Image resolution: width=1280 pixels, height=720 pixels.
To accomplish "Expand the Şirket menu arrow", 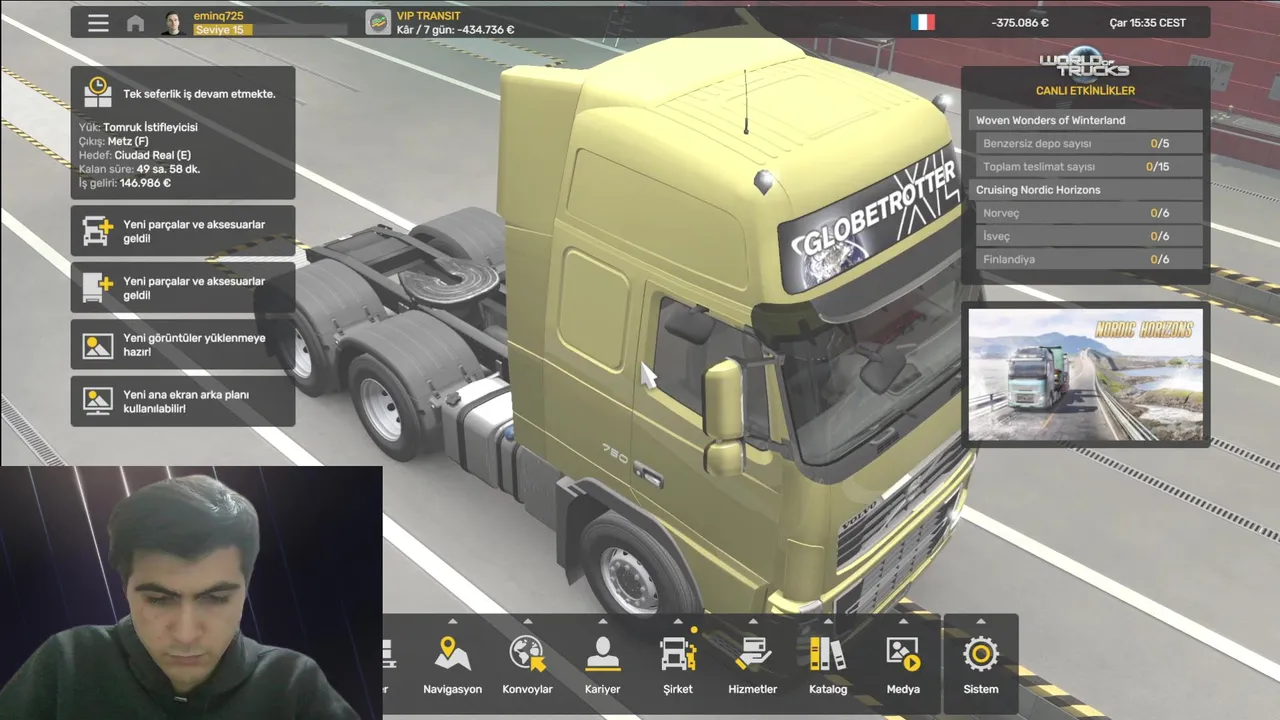I will (678, 621).
